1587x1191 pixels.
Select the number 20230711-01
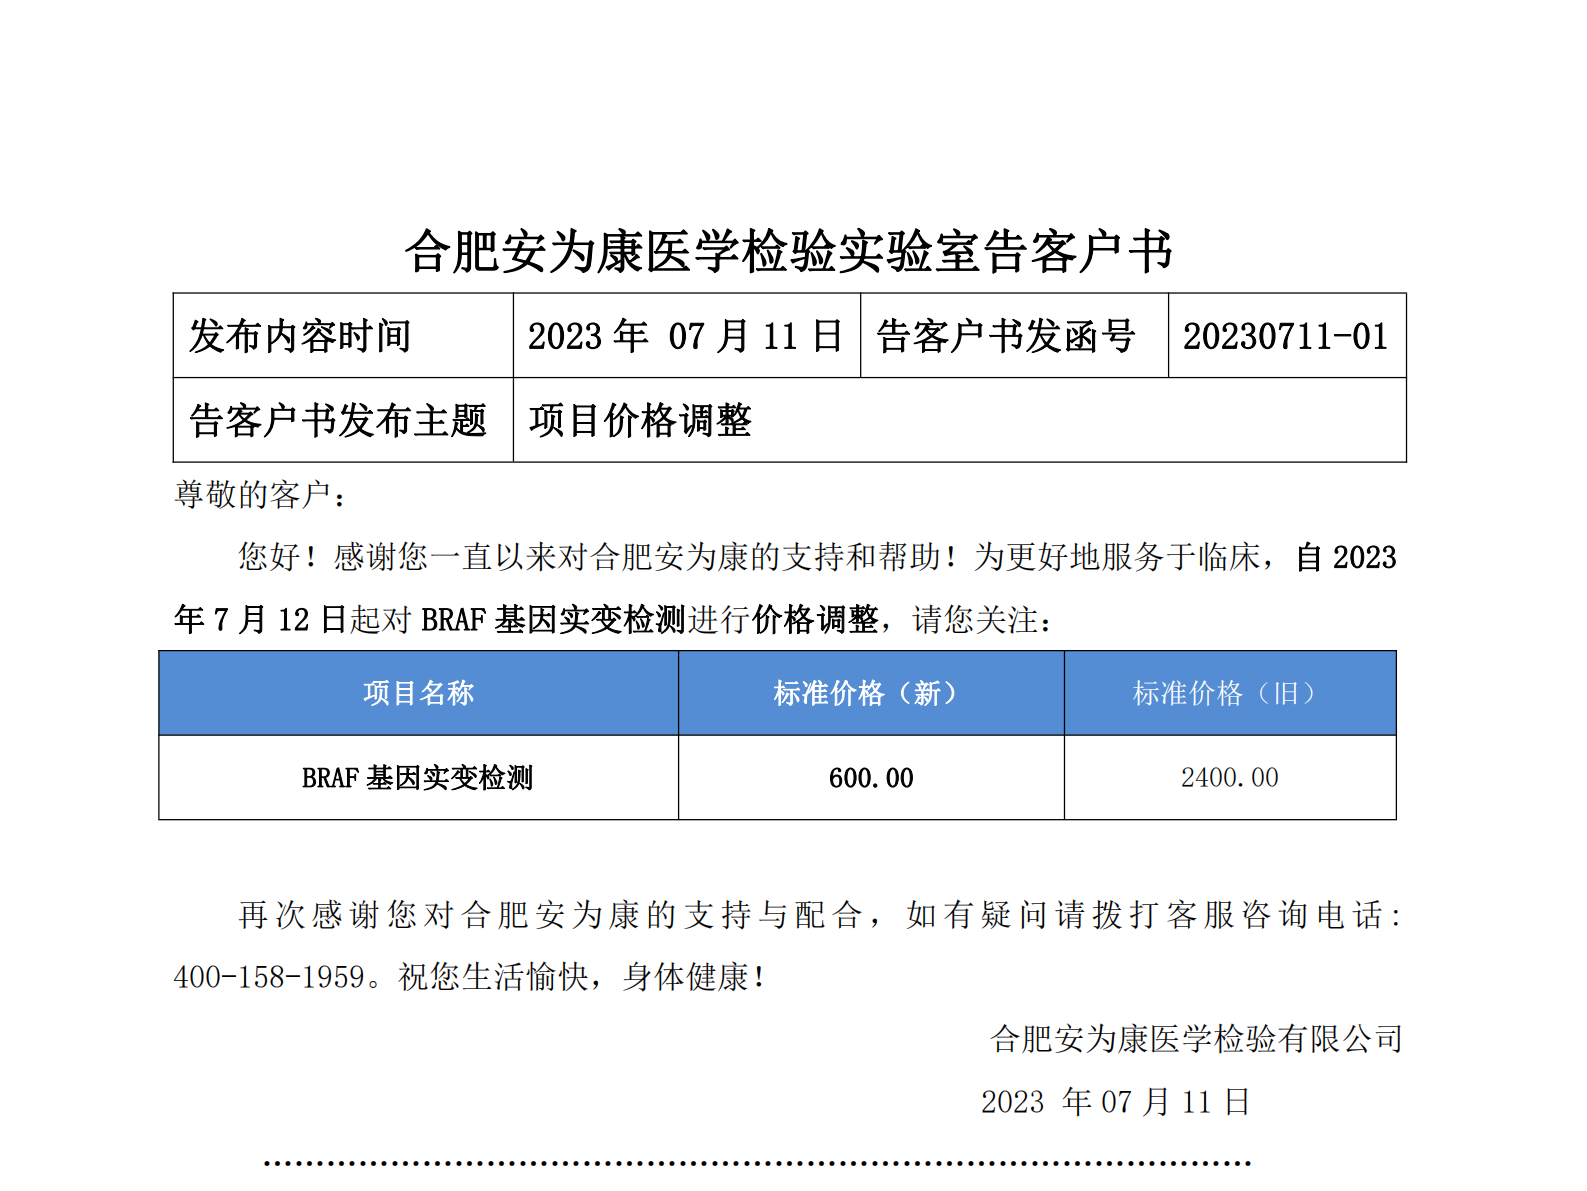1286,337
